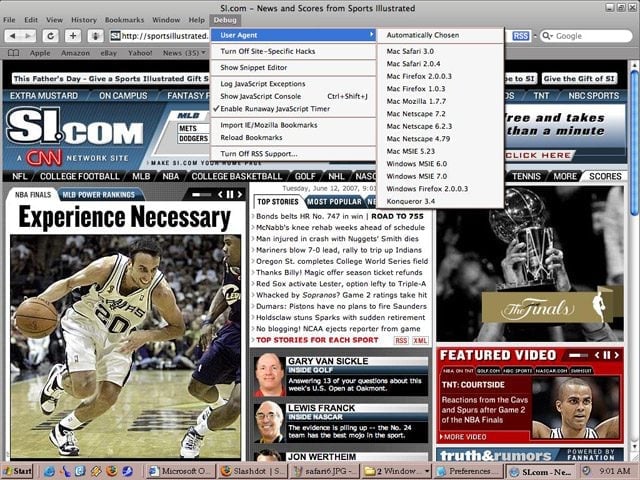Screen dimensions: 640x480
Task: Reload the page with the refresh button
Action: tap(50, 36)
